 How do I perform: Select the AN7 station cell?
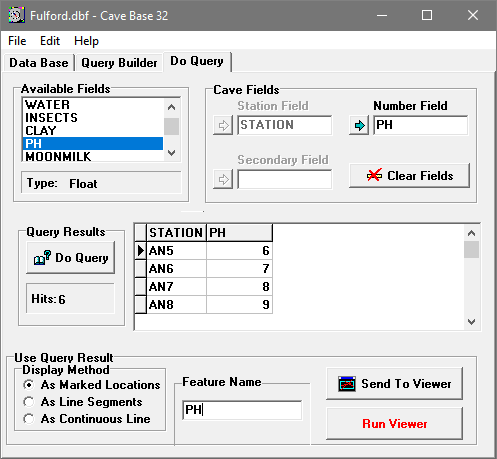[x=176, y=287]
